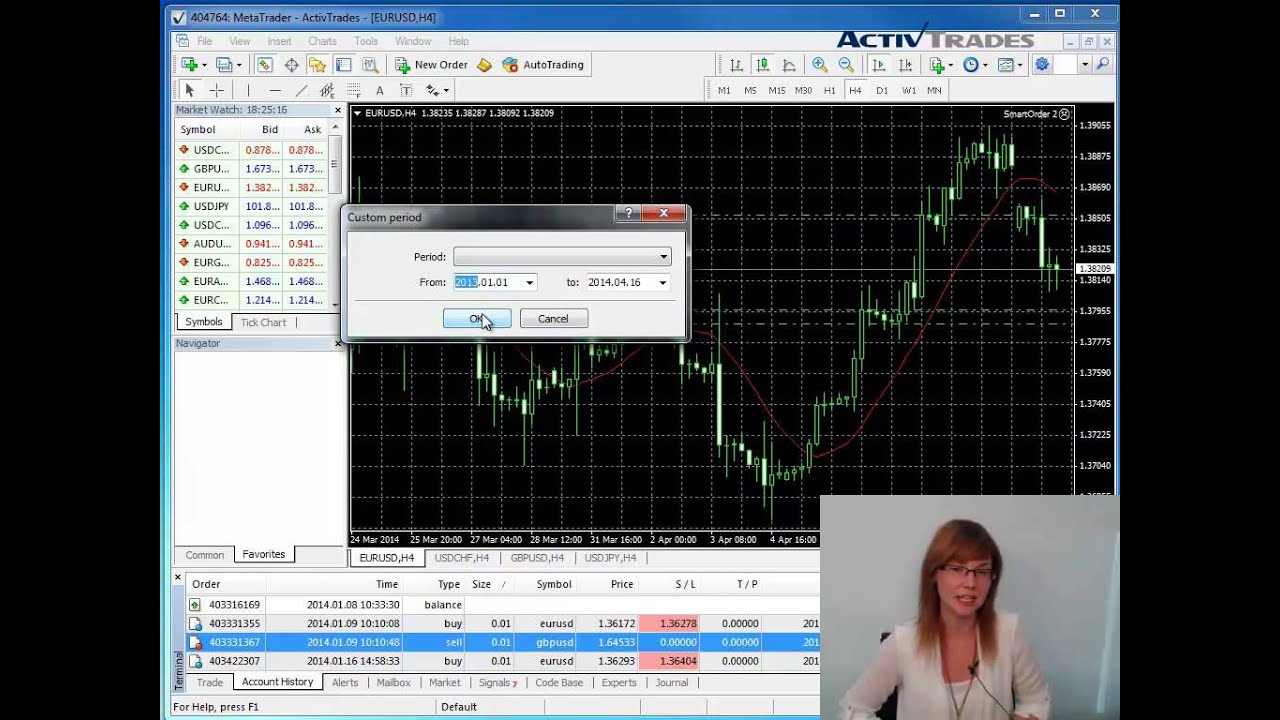This screenshot has height=720, width=1280.
Task: Open the File menu
Action: 204,41
